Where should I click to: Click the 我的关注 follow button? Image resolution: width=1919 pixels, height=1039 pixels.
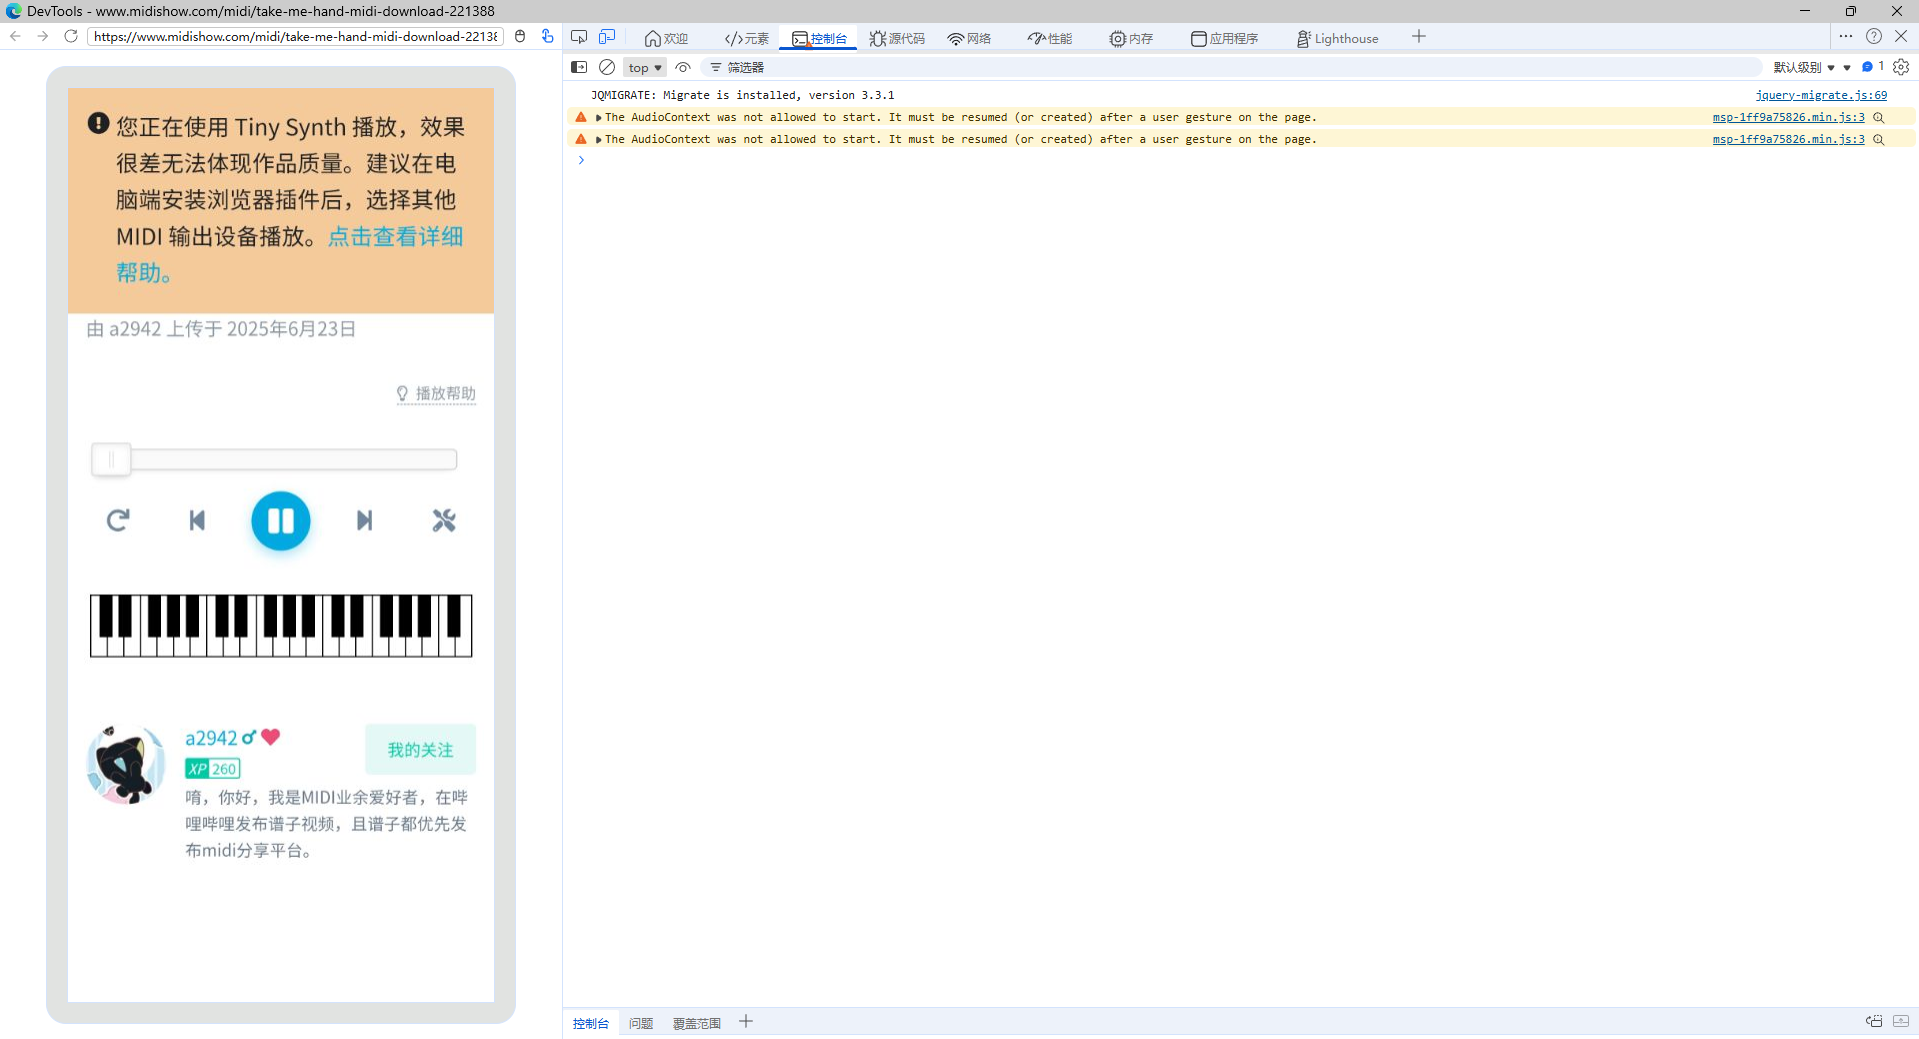(420, 750)
